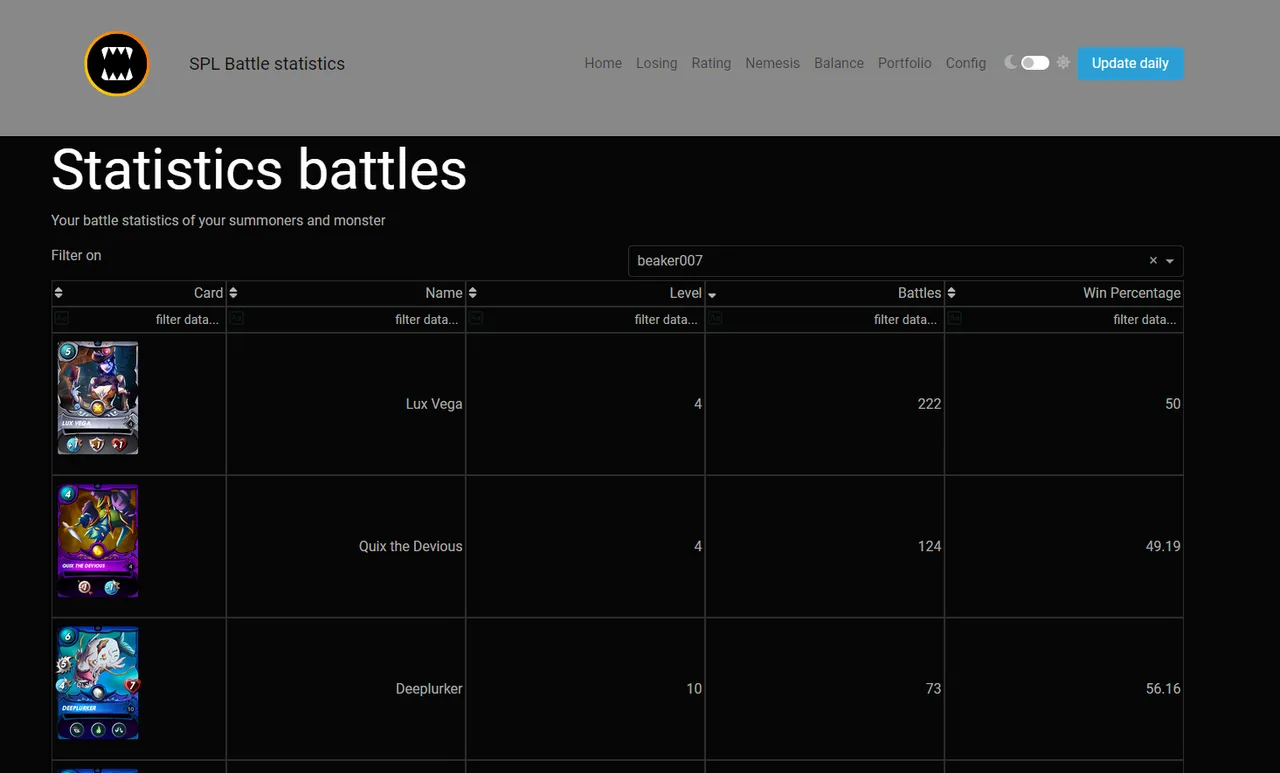Screen dimensions: 1280x773
Task: Click the Statistics battles heading
Action: (259, 169)
